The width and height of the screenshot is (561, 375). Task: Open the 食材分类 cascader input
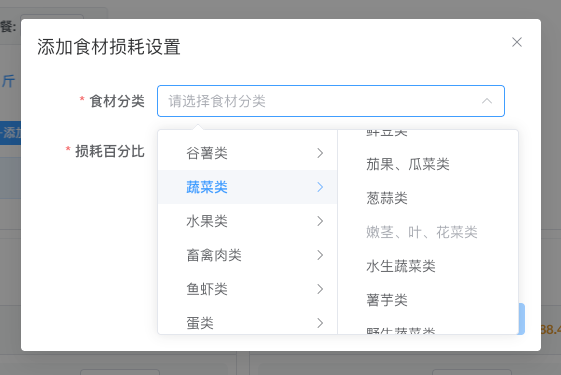331,101
